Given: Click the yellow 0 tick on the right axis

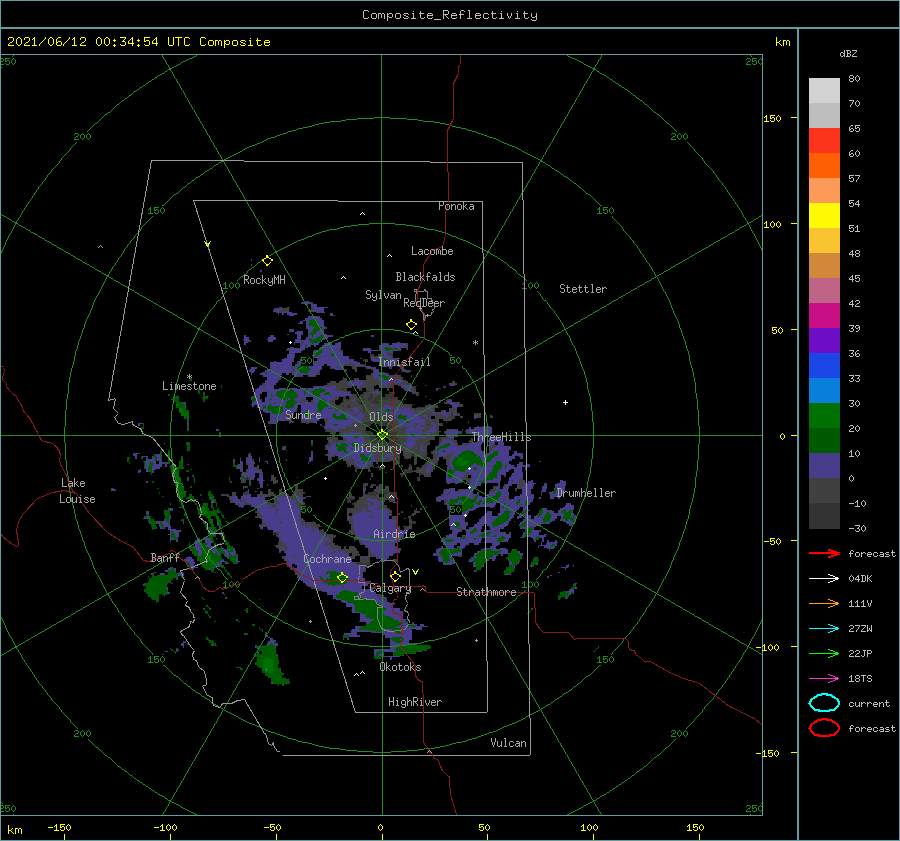Looking at the screenshot, I should [782, 436].
